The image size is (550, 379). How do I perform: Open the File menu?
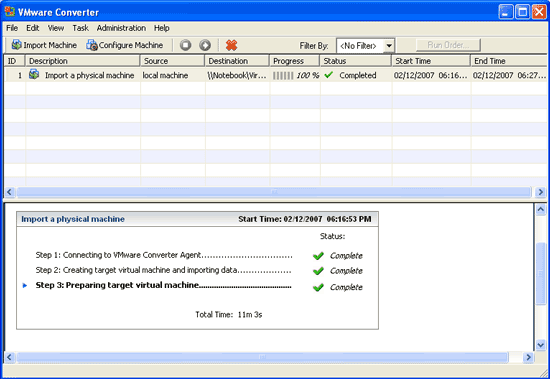(x=12, y=28)
